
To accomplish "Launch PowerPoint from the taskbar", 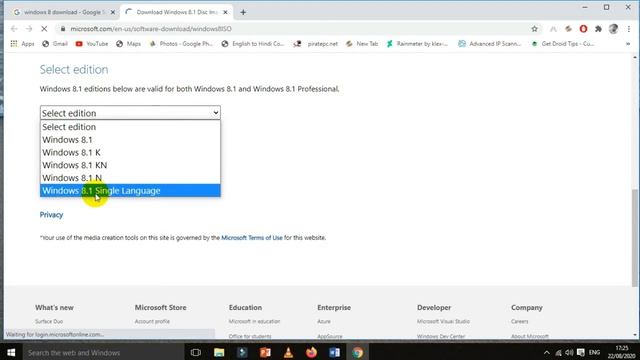I will click(265, 352).
